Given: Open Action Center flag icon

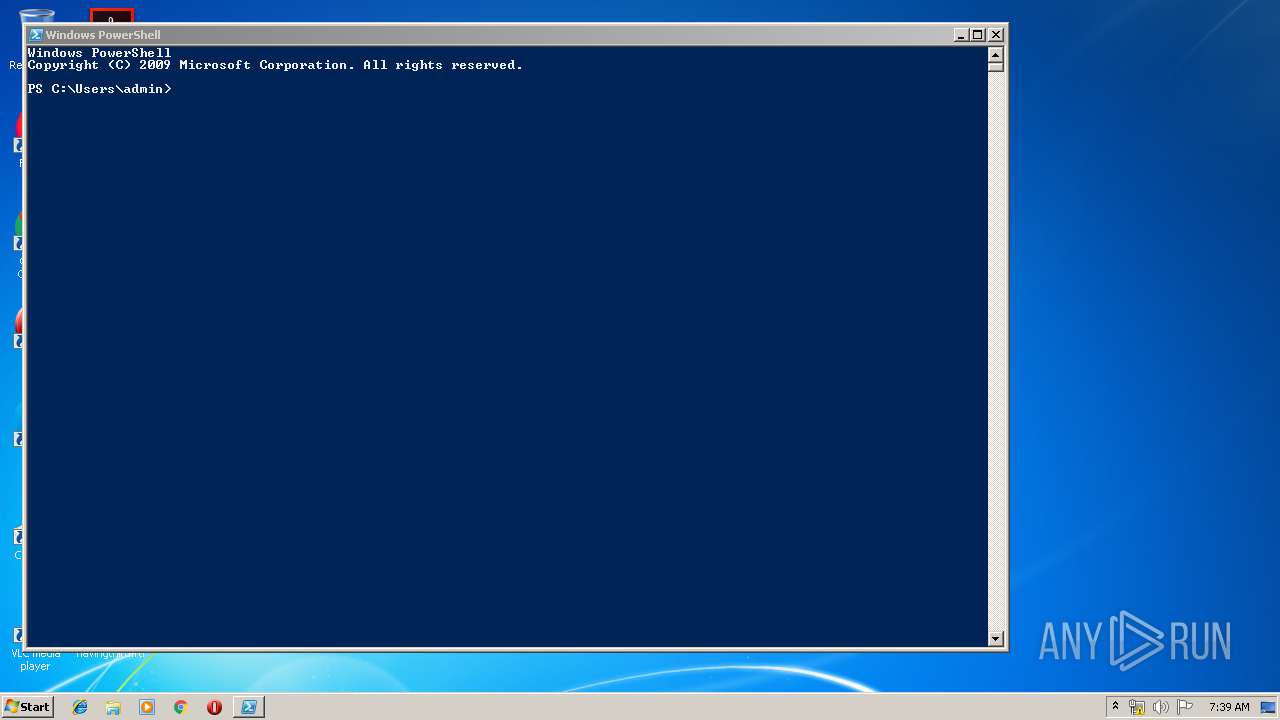Looking at the screenshot, I should pyautogui.click(x=1184, y=707).
